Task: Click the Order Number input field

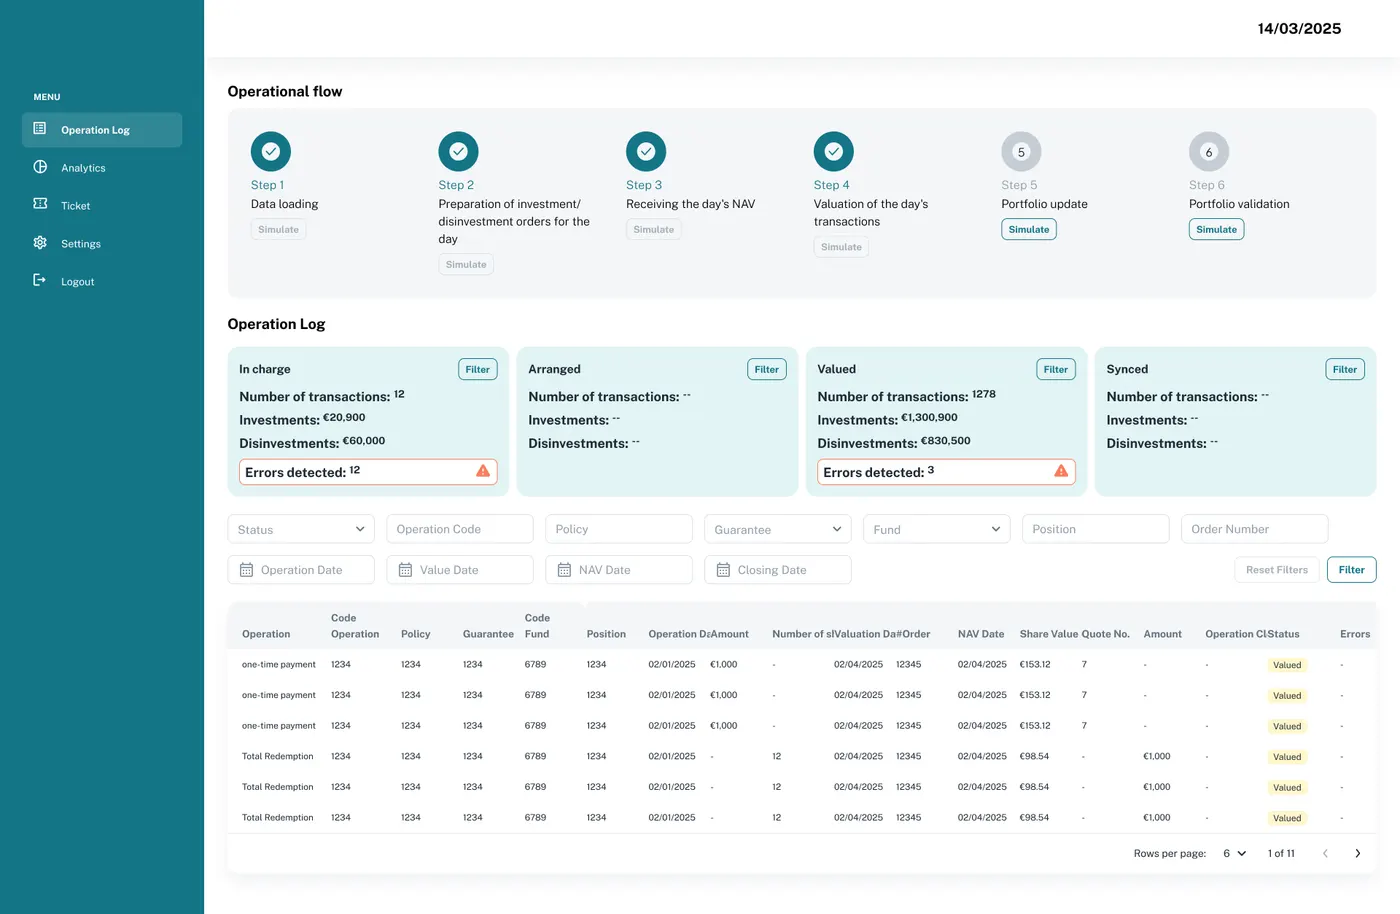Action: pos(1255,529)
